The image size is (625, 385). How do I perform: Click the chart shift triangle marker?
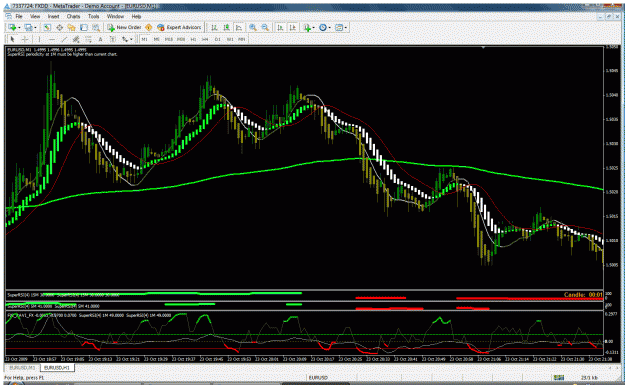[x=483, y=47]
